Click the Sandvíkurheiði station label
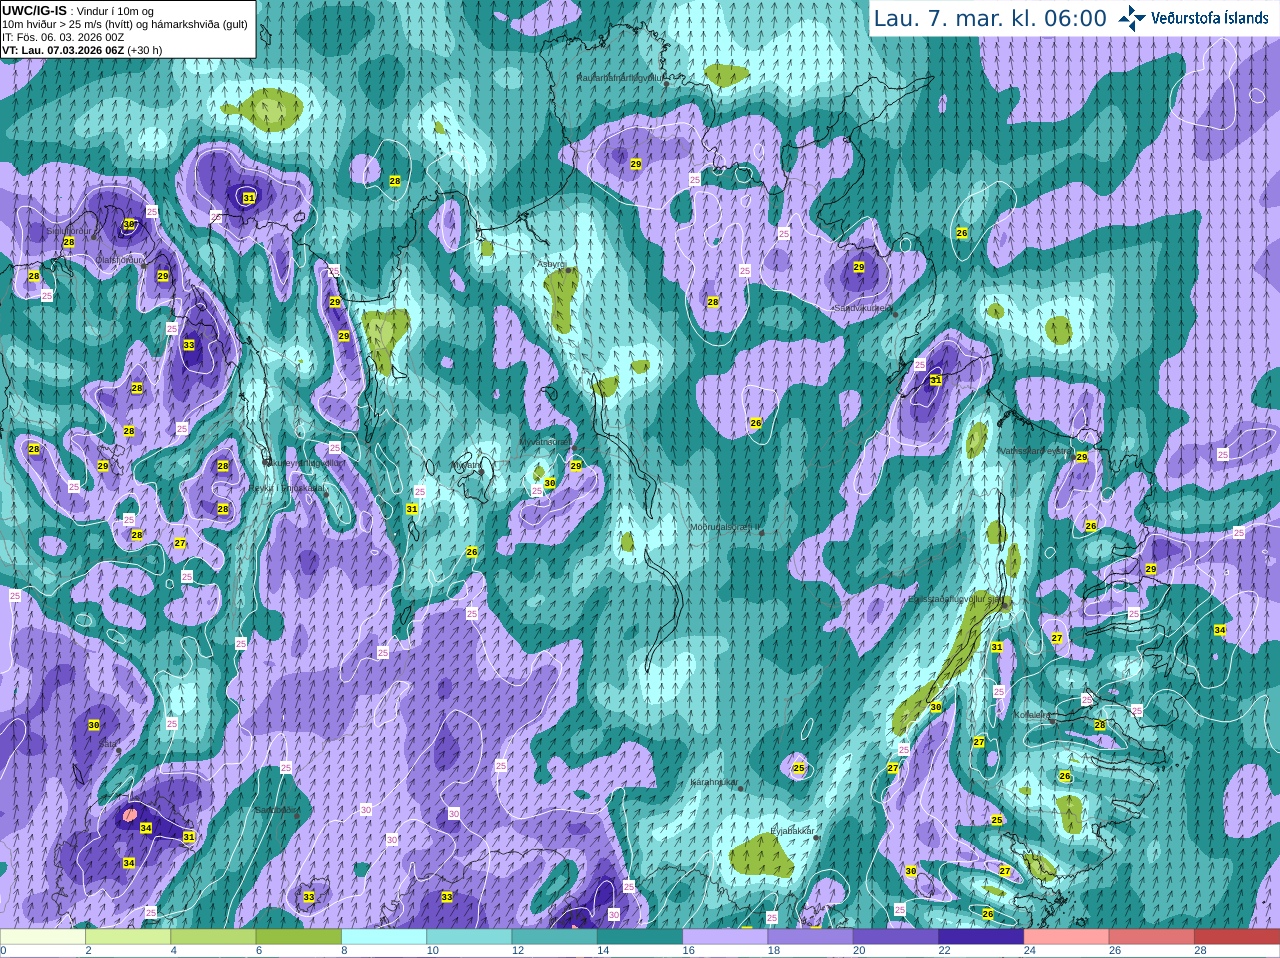The height and width of the screenshot is (958, 1280). tap(863, 308)
